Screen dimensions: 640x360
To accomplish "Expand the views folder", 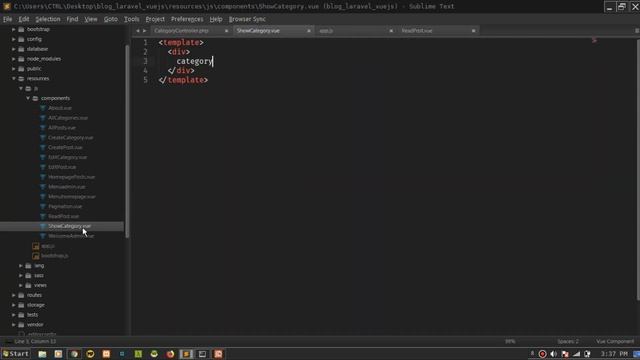I will click(21, 285).
